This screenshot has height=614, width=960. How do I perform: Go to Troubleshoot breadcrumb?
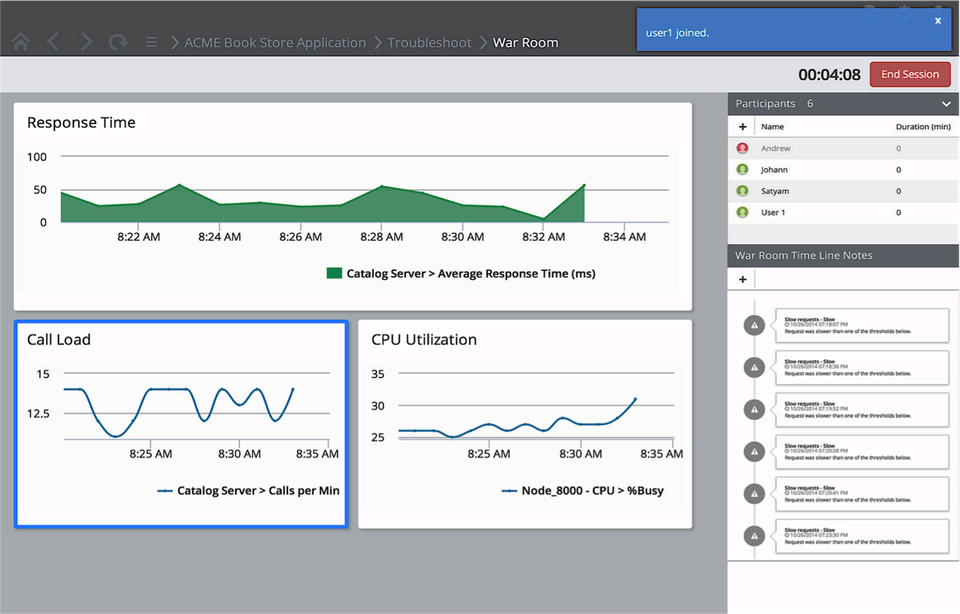[x=429, y=43]
